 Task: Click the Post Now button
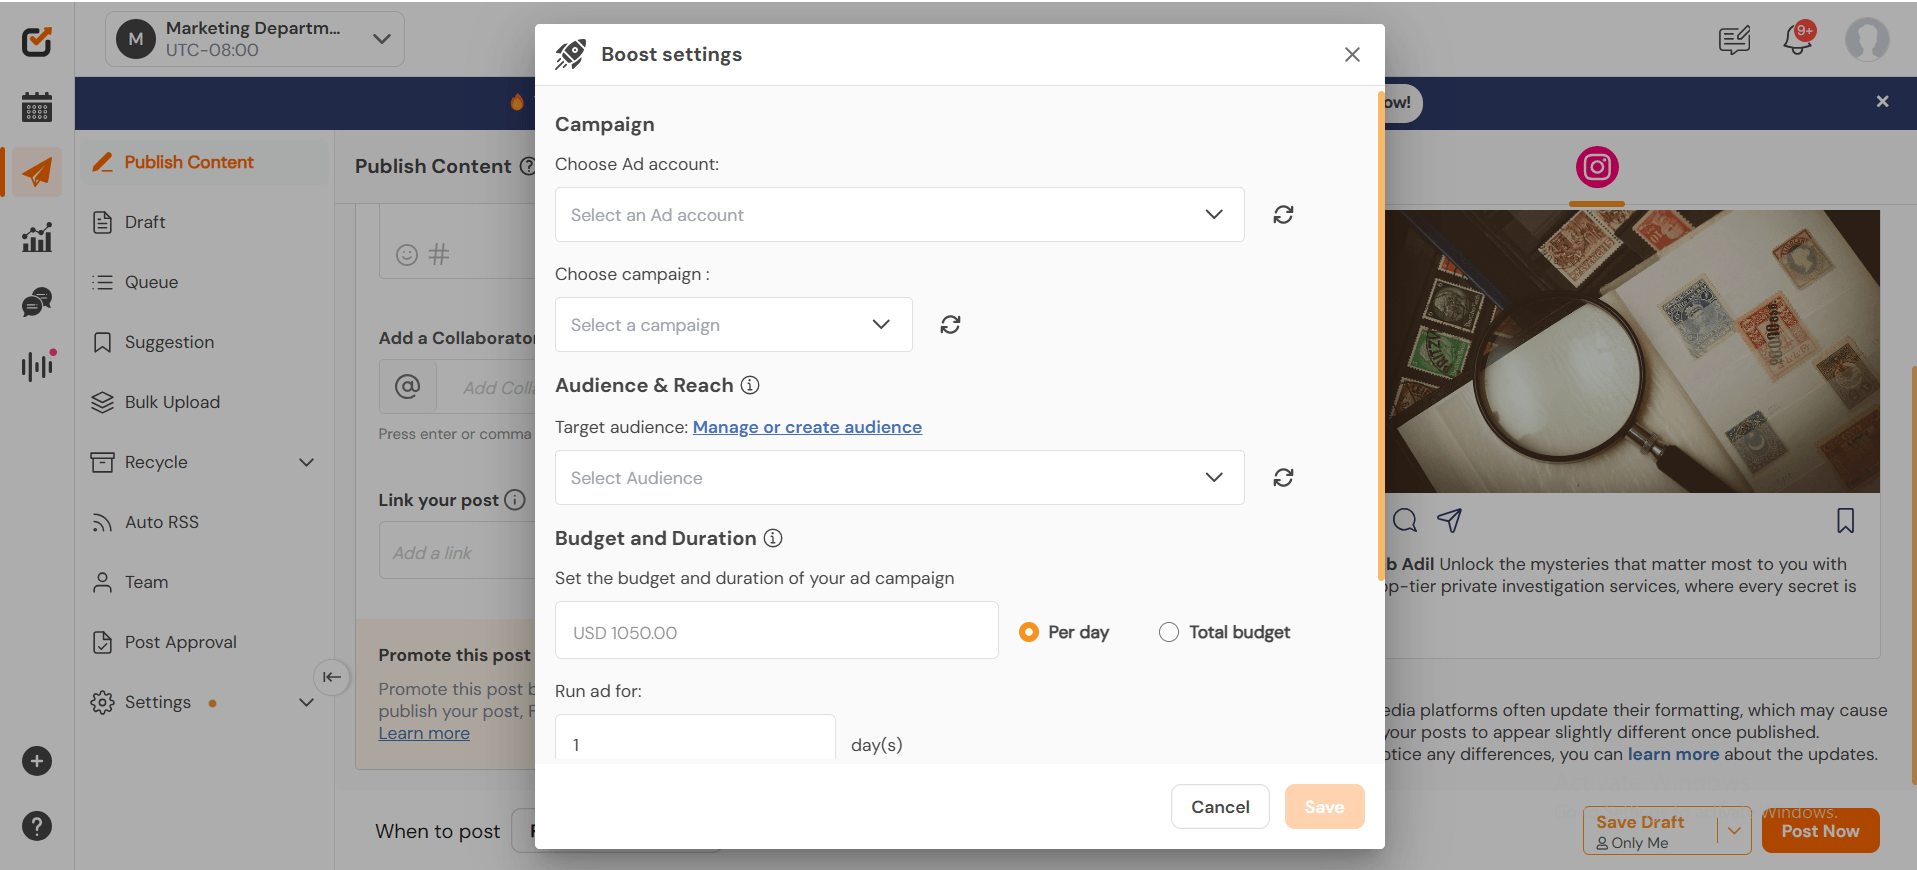coord(1820,830)
